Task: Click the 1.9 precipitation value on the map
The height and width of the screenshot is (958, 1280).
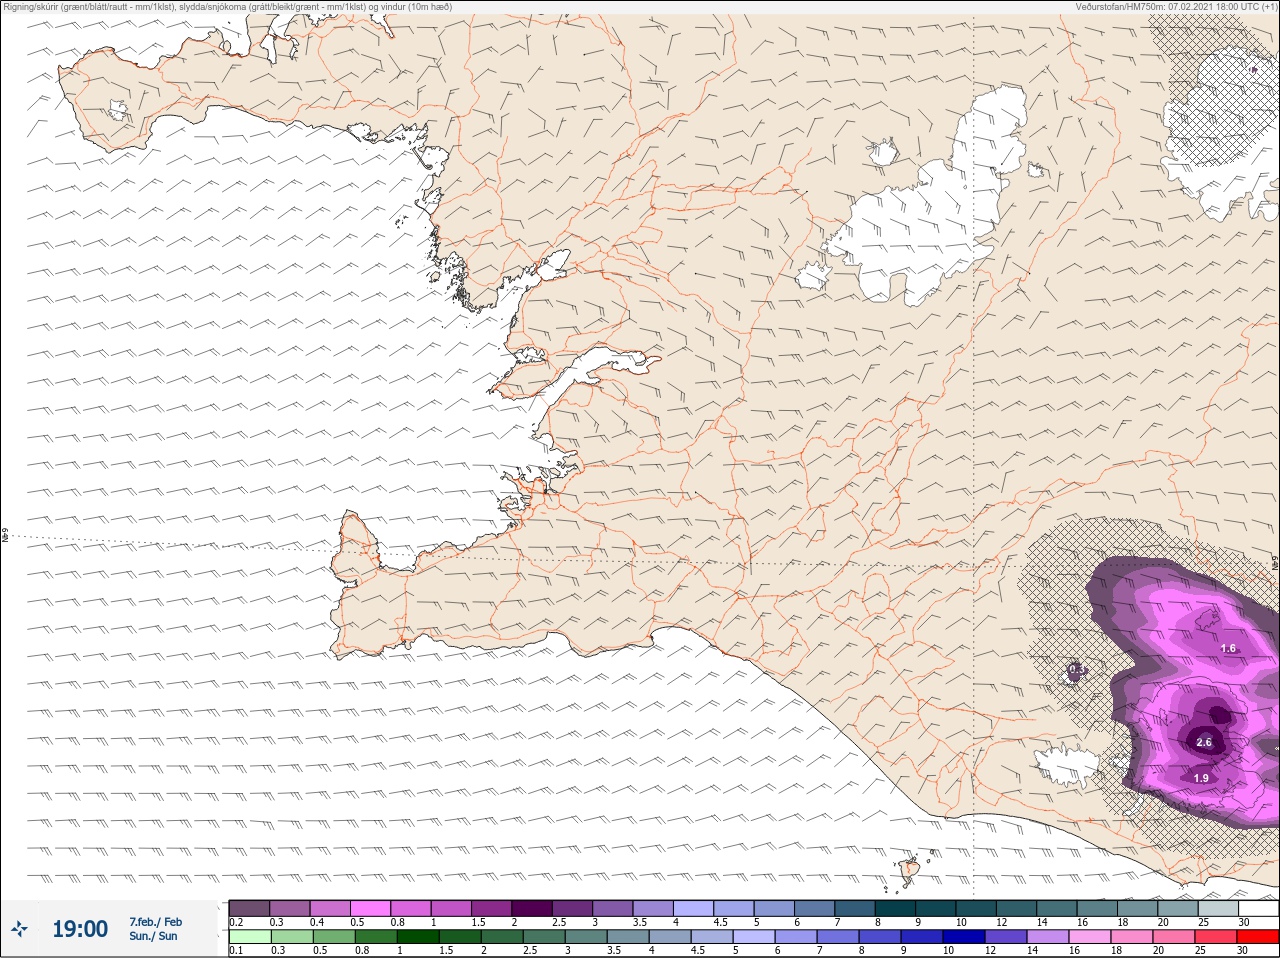Action: tap(1201, 778)
